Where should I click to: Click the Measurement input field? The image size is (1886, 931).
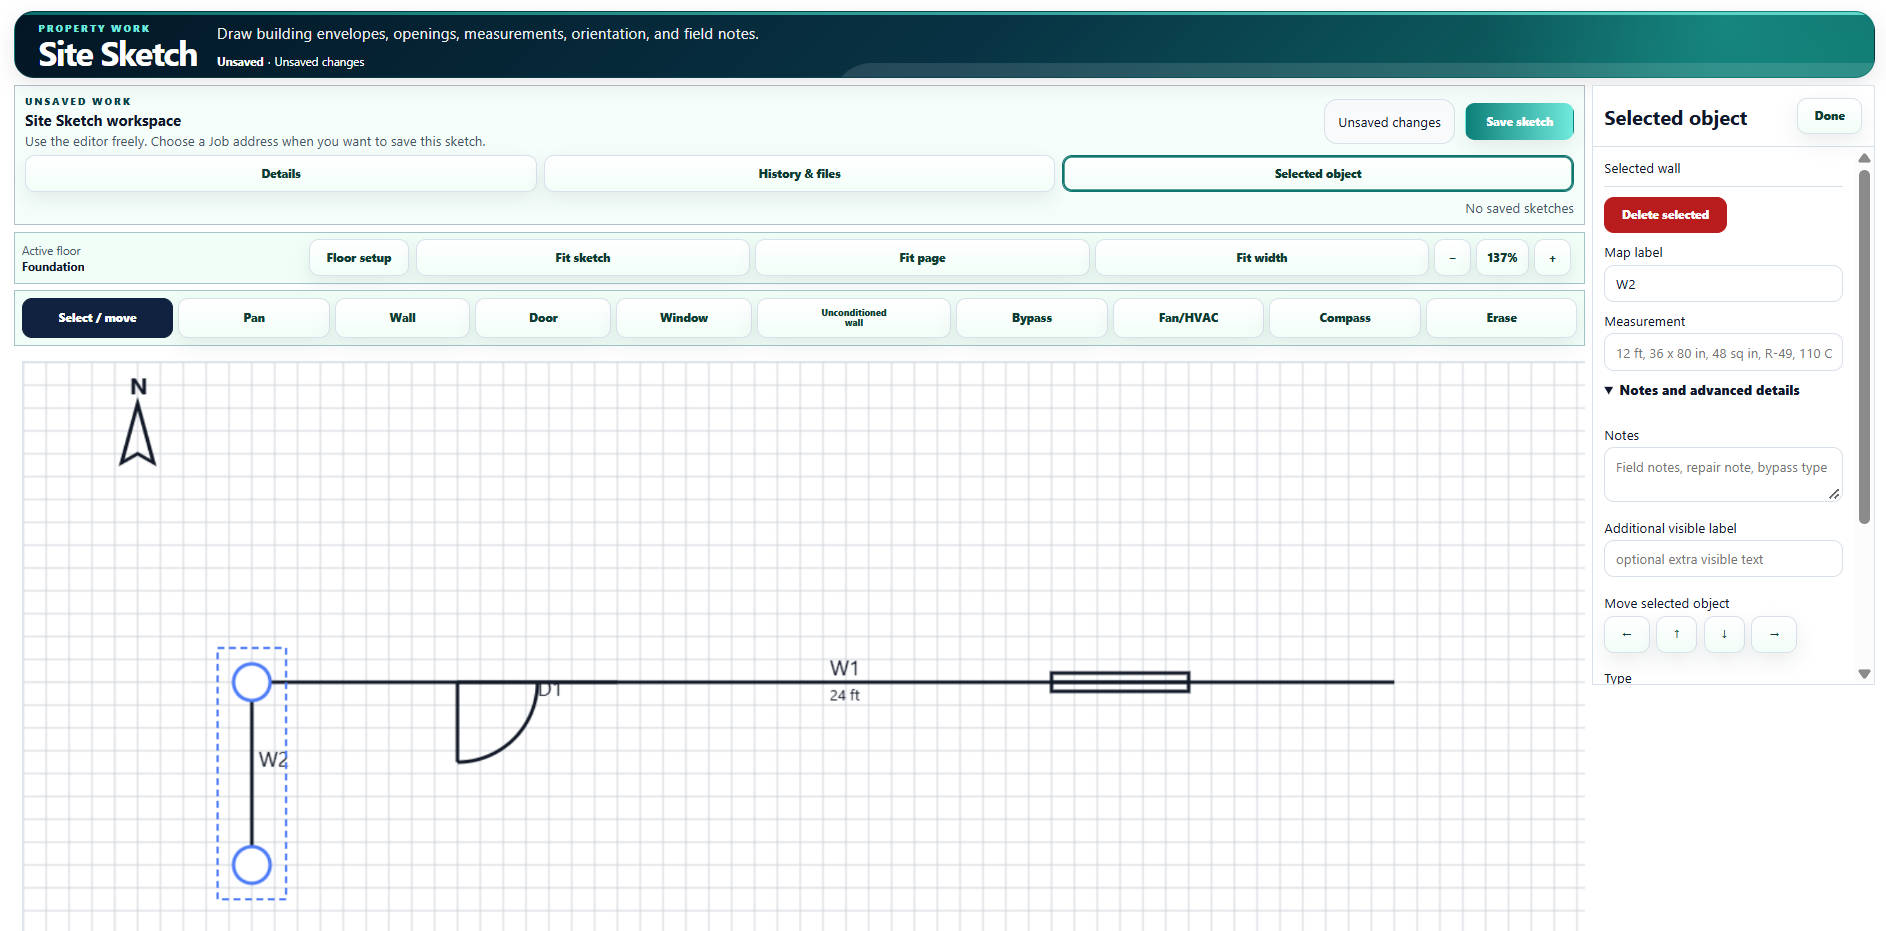pos(1723,353)
